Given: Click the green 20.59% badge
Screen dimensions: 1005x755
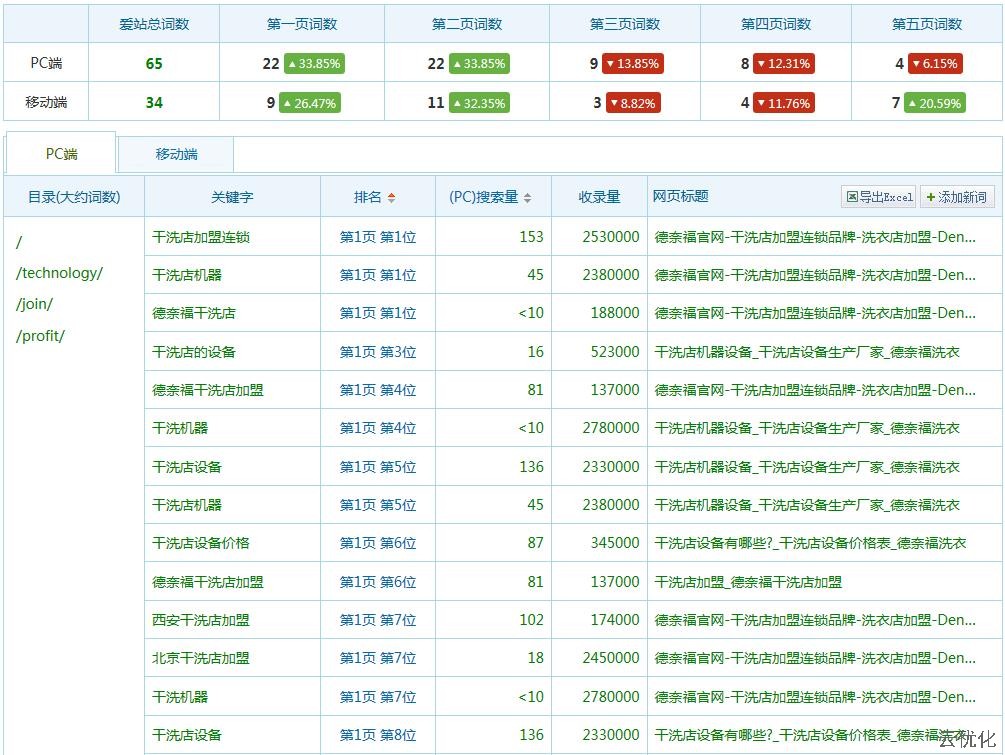Looking at the screenshot, I should (x=935, y=103).
